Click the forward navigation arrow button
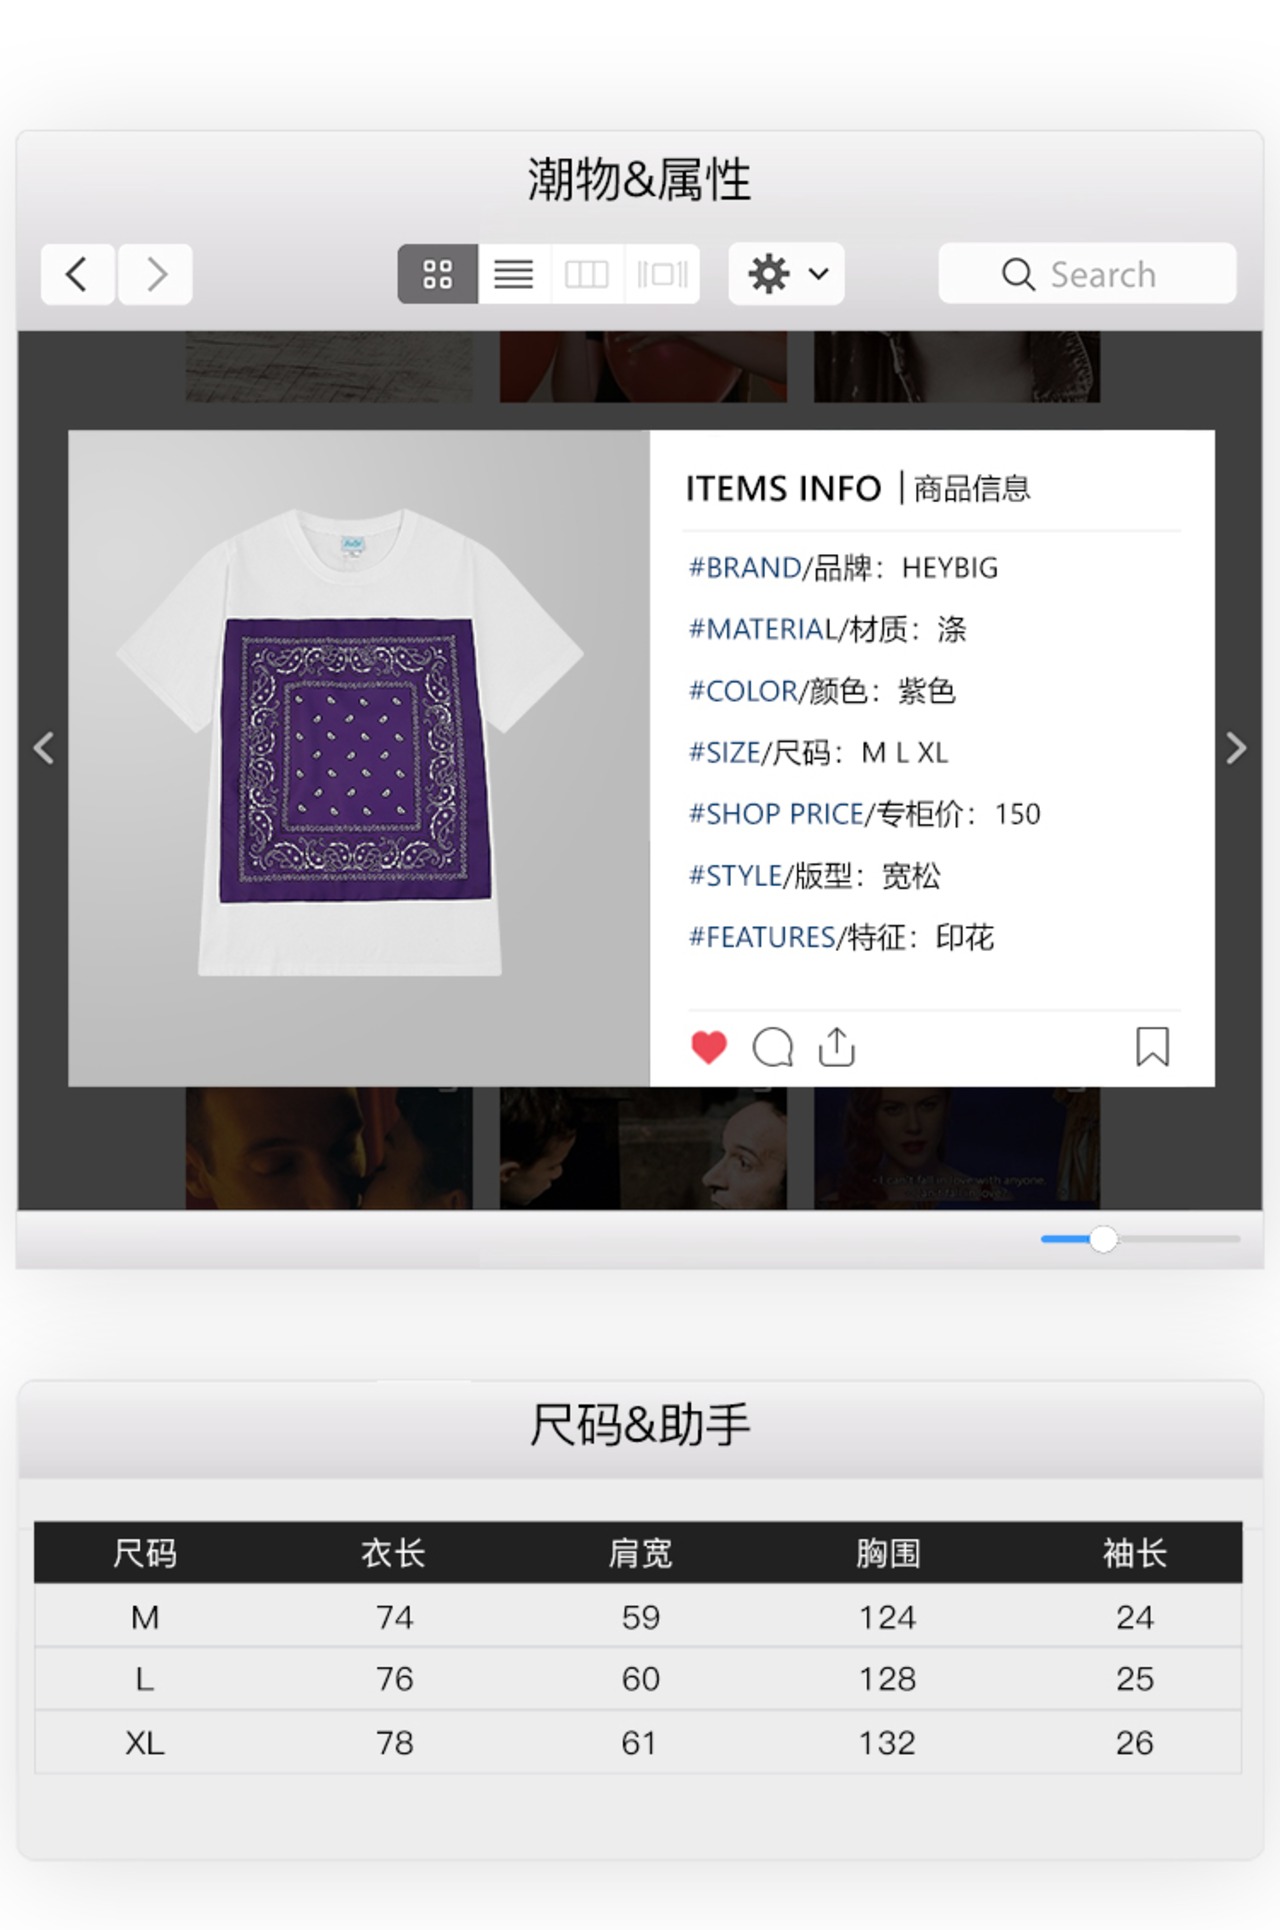This screenshot has height=1930, width=1280. point(155,274)
